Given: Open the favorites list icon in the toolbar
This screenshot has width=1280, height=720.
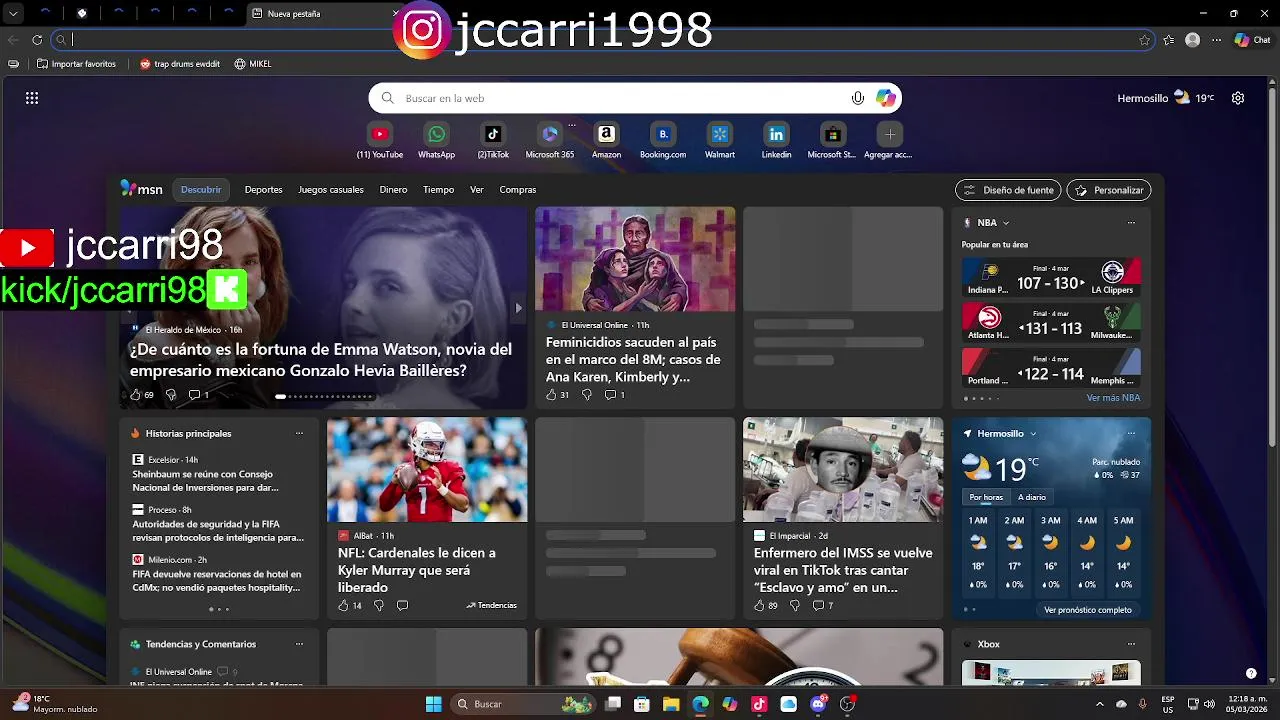Looking at the screenshot, I should 1169,40.
